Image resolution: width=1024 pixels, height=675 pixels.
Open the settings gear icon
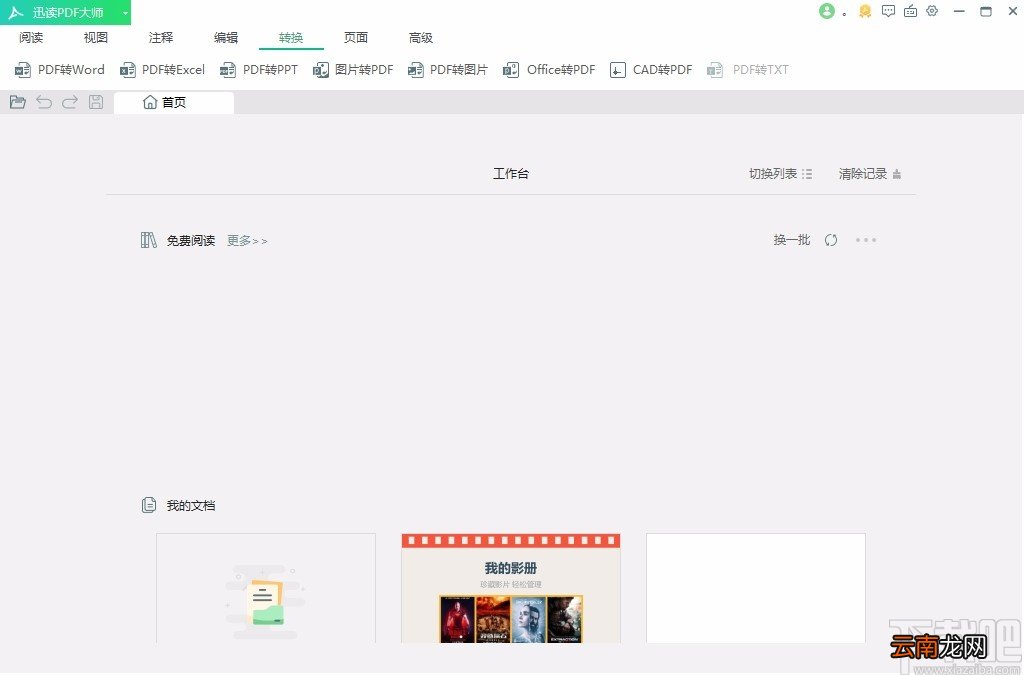point(932,11)
